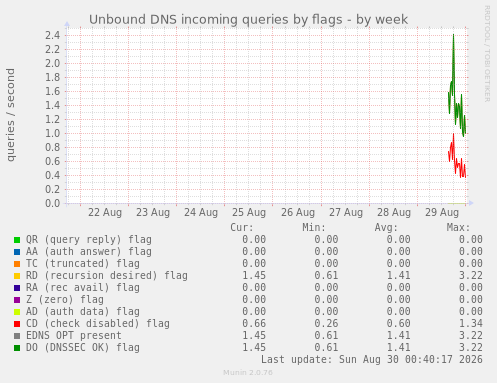
Task: Click the DO DNSSEC OK dark green swatch
Action: point(17,348)
